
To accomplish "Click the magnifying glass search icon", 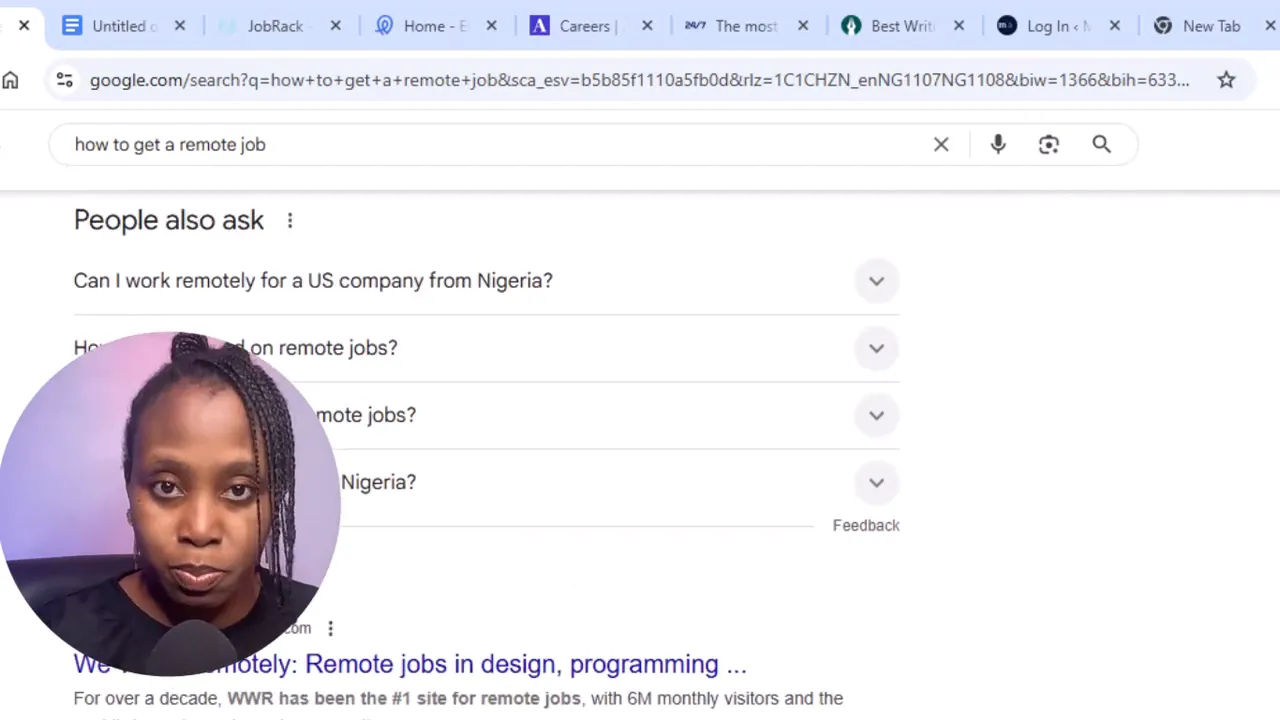I will click(x=1101, y=144).
